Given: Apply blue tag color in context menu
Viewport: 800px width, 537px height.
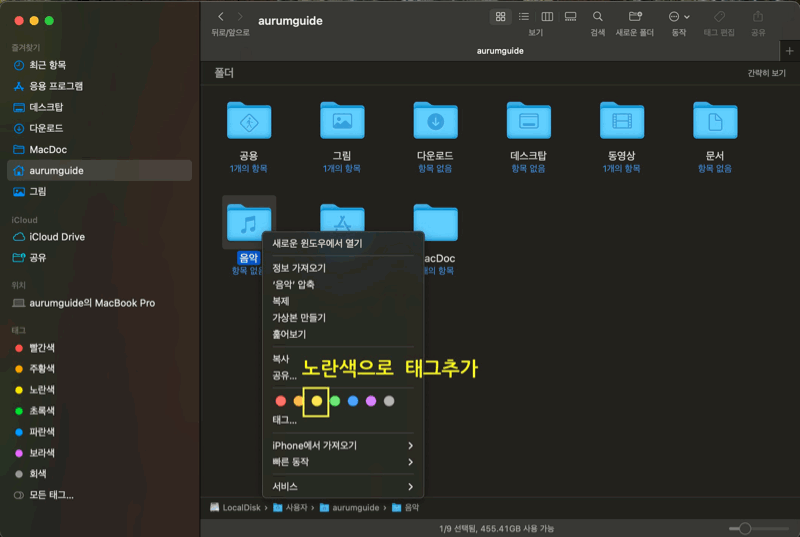Looking at the screenshot, I should [353, 401].
